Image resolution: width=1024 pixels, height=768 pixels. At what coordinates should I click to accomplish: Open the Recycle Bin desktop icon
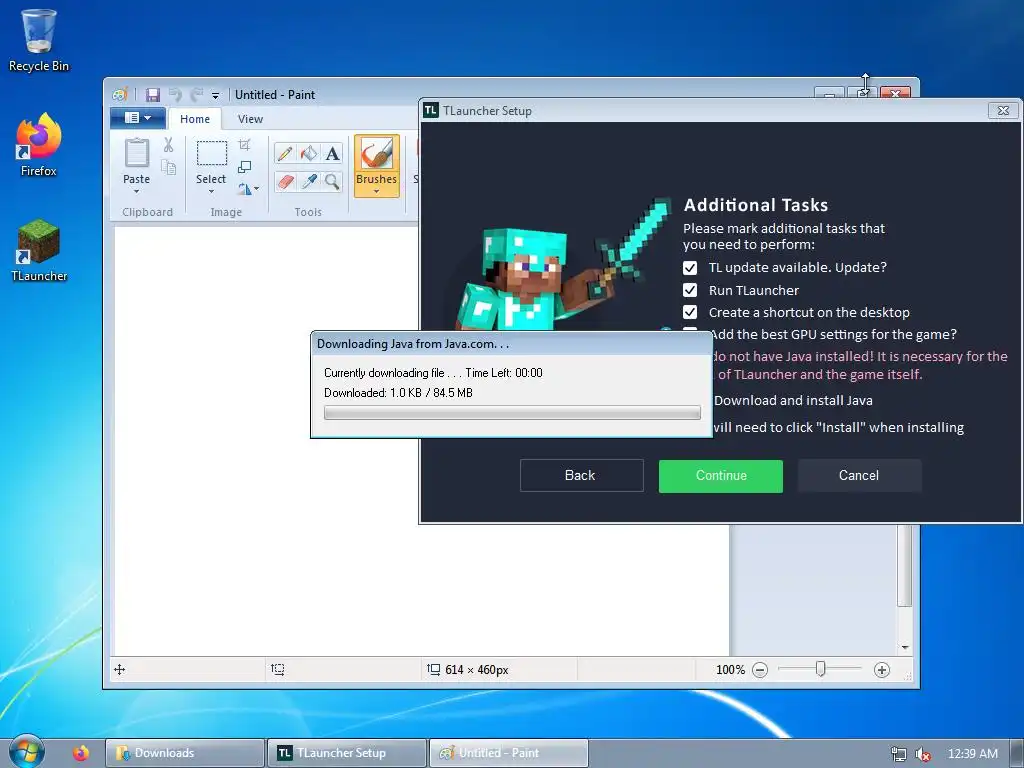(x=39, y=39)
